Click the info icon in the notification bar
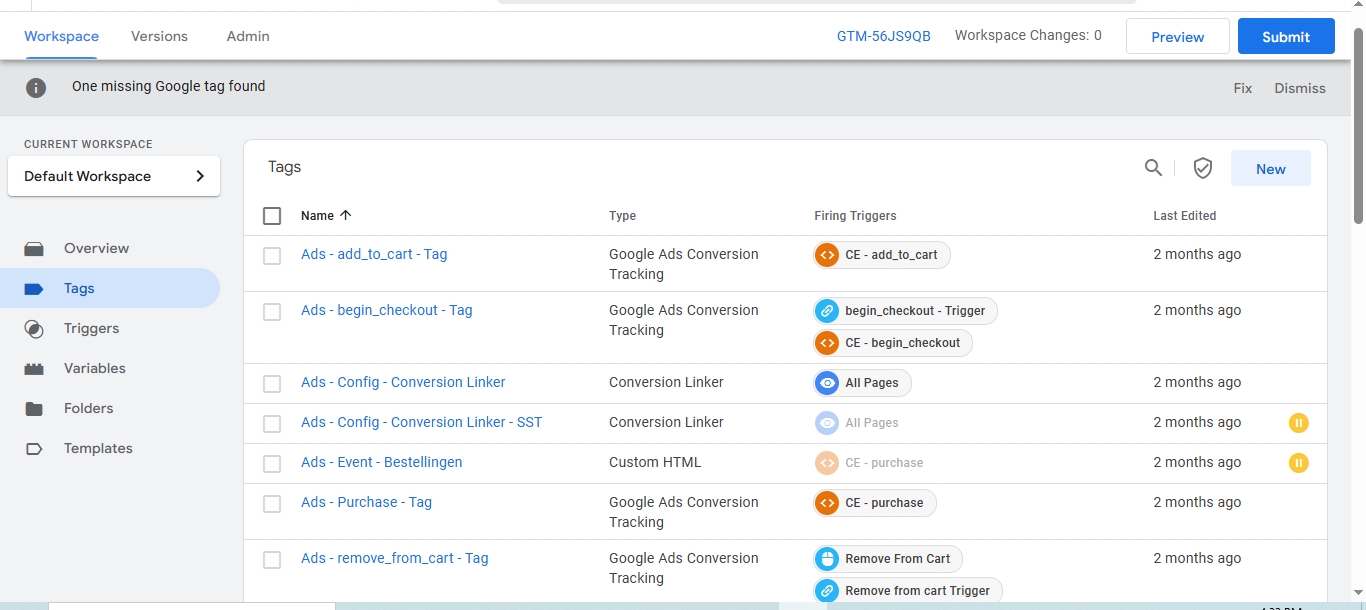This screenshot has width=1366, height=610. pyautogui.click(x=36, y=88)
